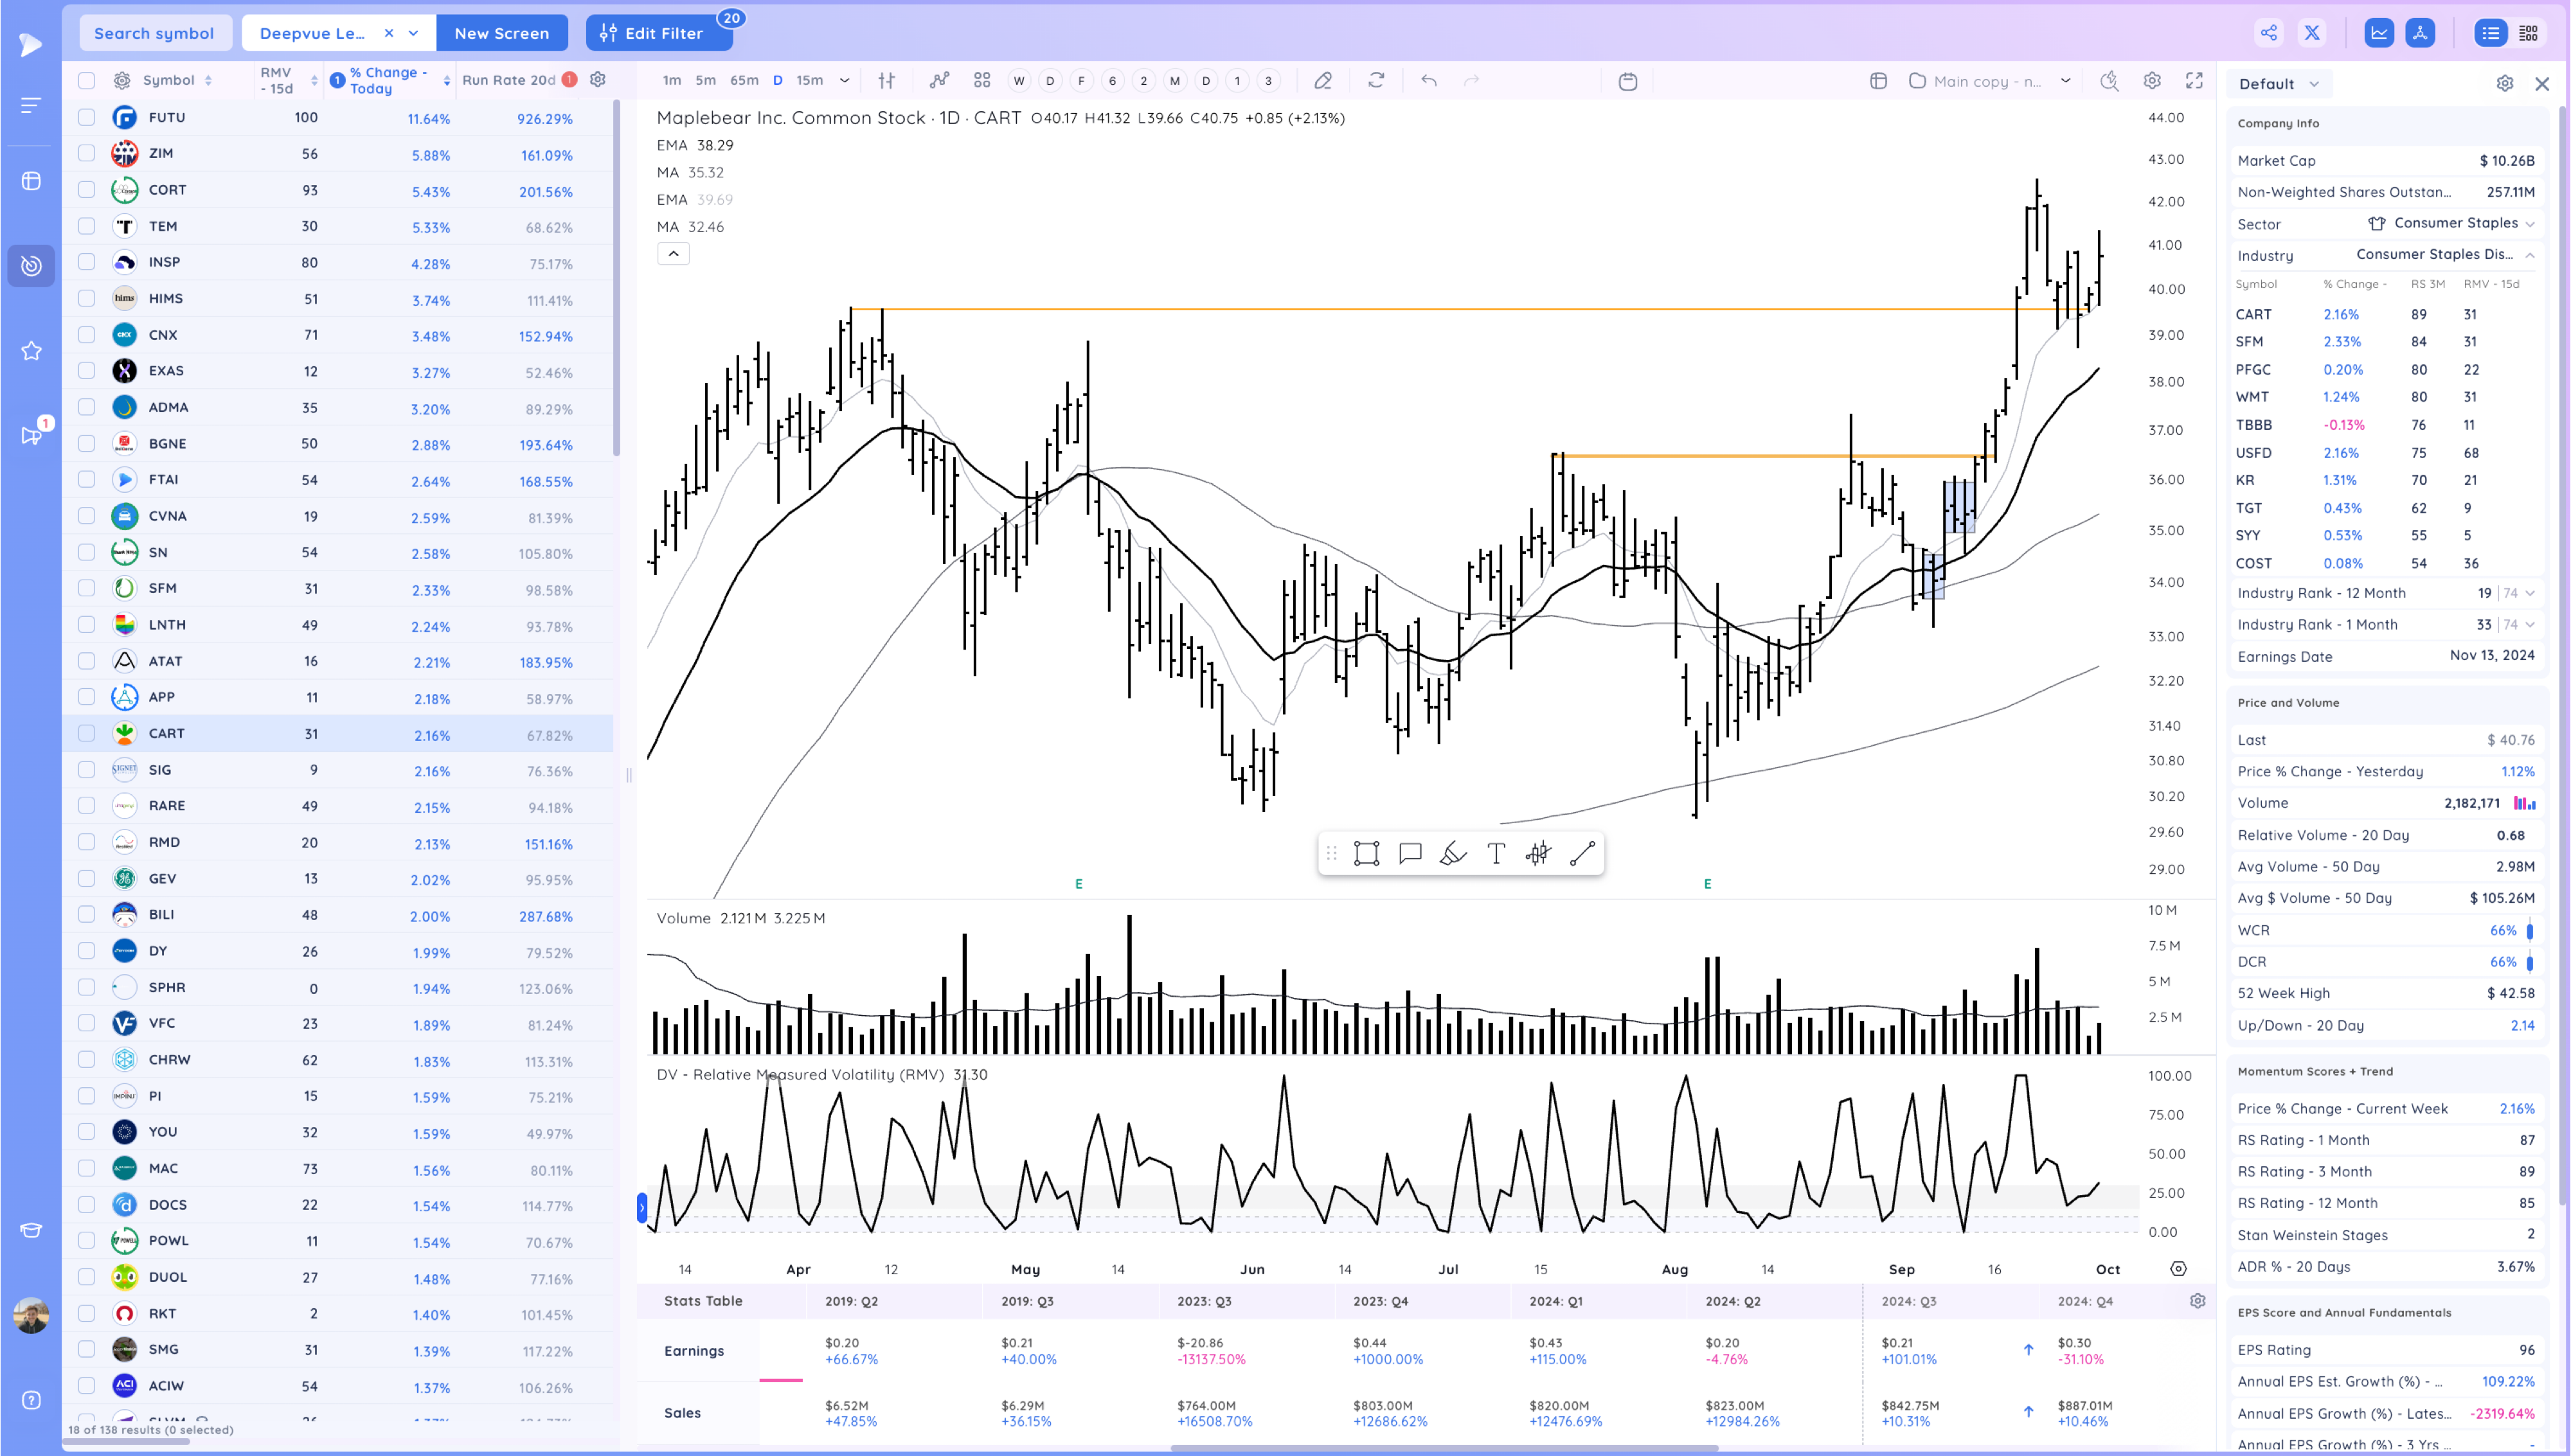Screen dimensions: 2571x1456
Task: Open the Main copy template dropdown
Action: 2066,81
